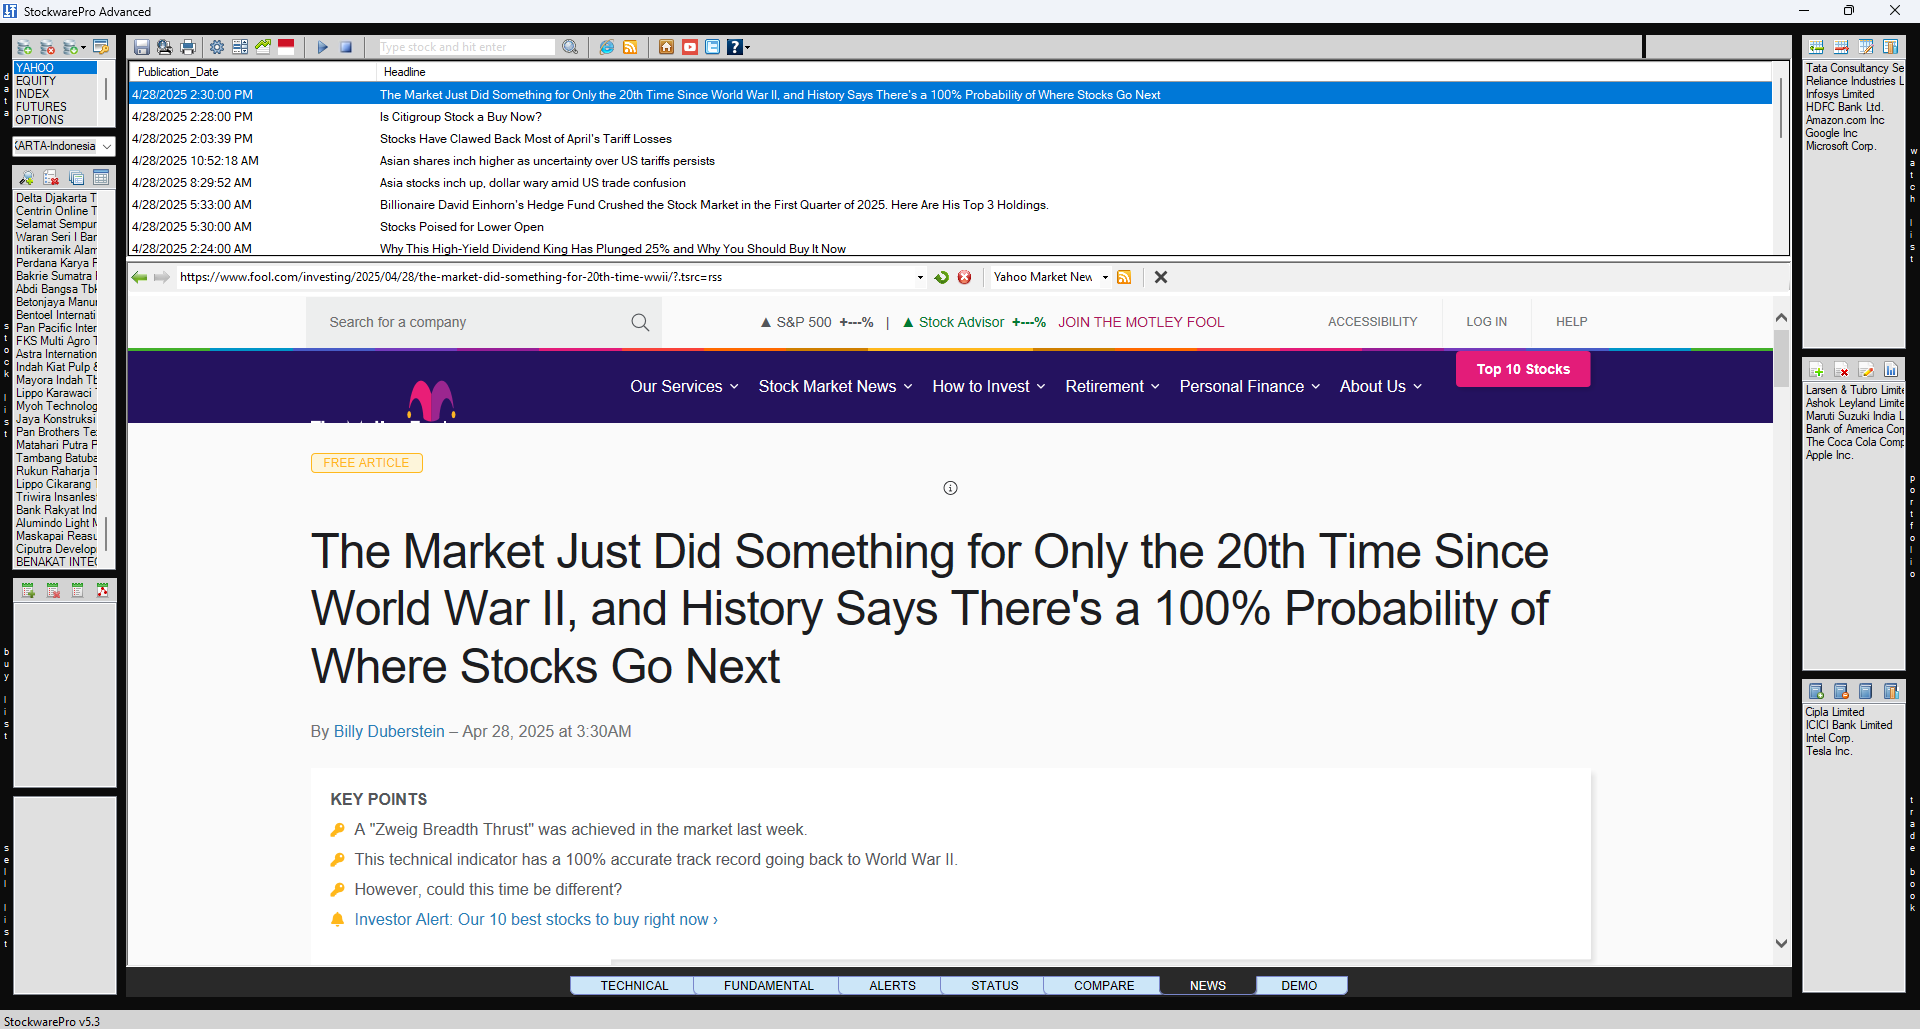Click the browser stop red X icon

[x=964, y=277]
